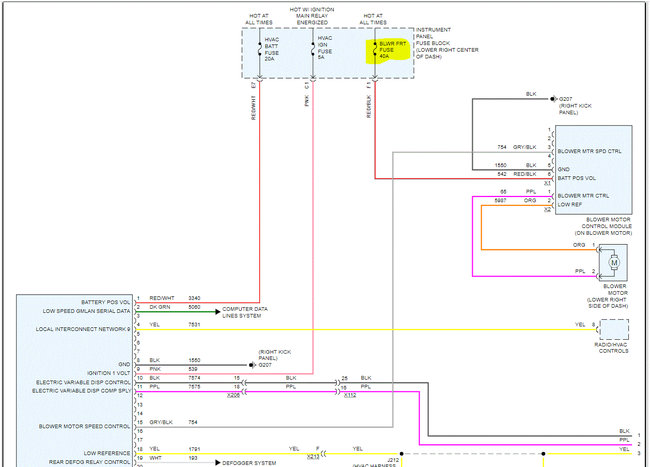Click the LOW SPEED GMLAN SERIAL DATA label

click(x=82, y=310)
